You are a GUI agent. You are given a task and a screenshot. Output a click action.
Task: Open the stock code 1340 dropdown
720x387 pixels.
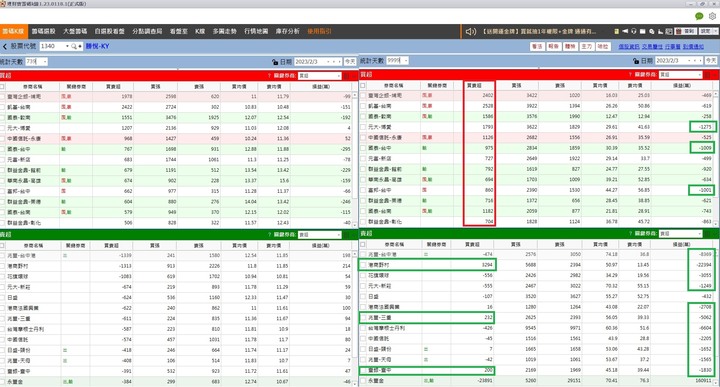[67, 46]
